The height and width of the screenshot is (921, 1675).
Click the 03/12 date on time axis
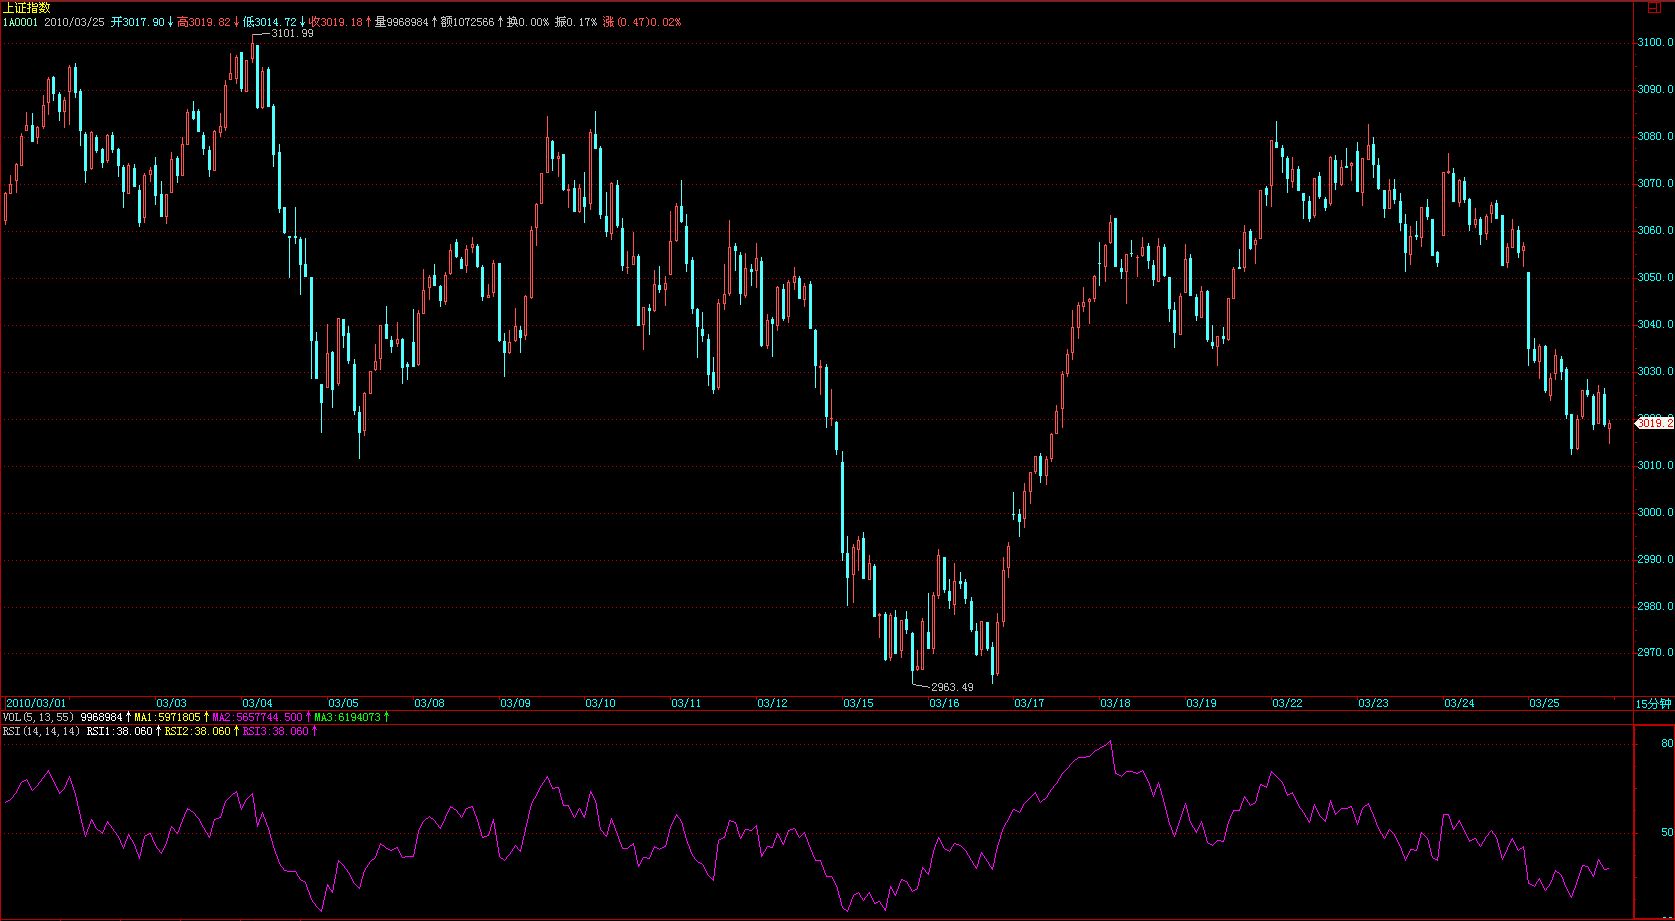click(773, 703)
